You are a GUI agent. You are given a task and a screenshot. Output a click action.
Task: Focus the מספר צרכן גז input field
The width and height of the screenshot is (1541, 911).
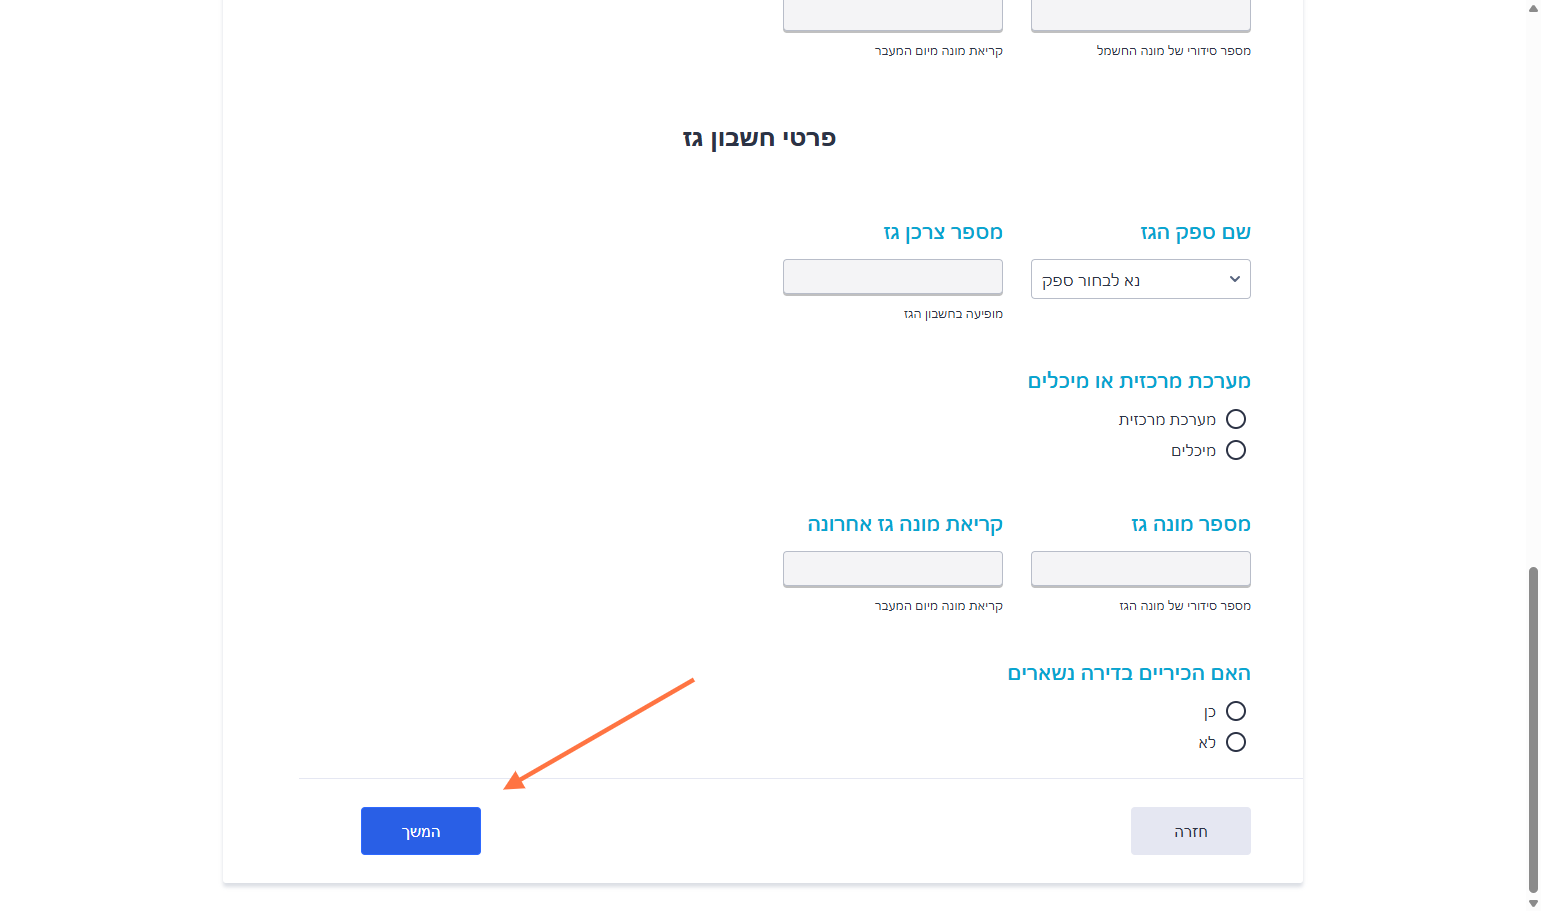[x=892, y=277]
